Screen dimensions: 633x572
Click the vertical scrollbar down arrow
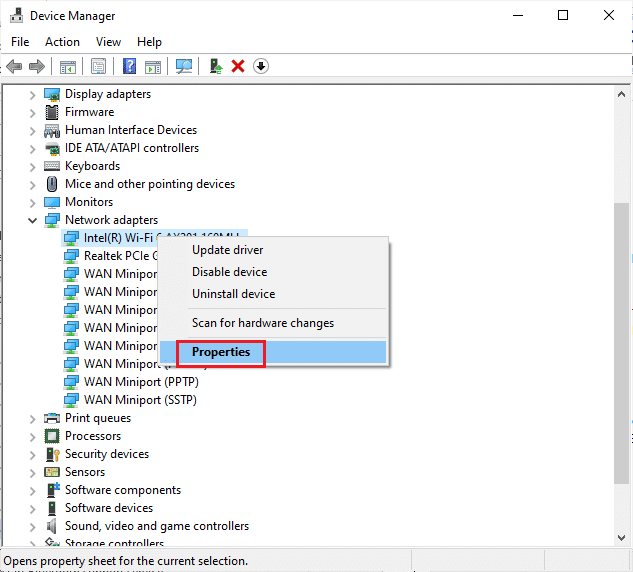(x=624, y=541)
